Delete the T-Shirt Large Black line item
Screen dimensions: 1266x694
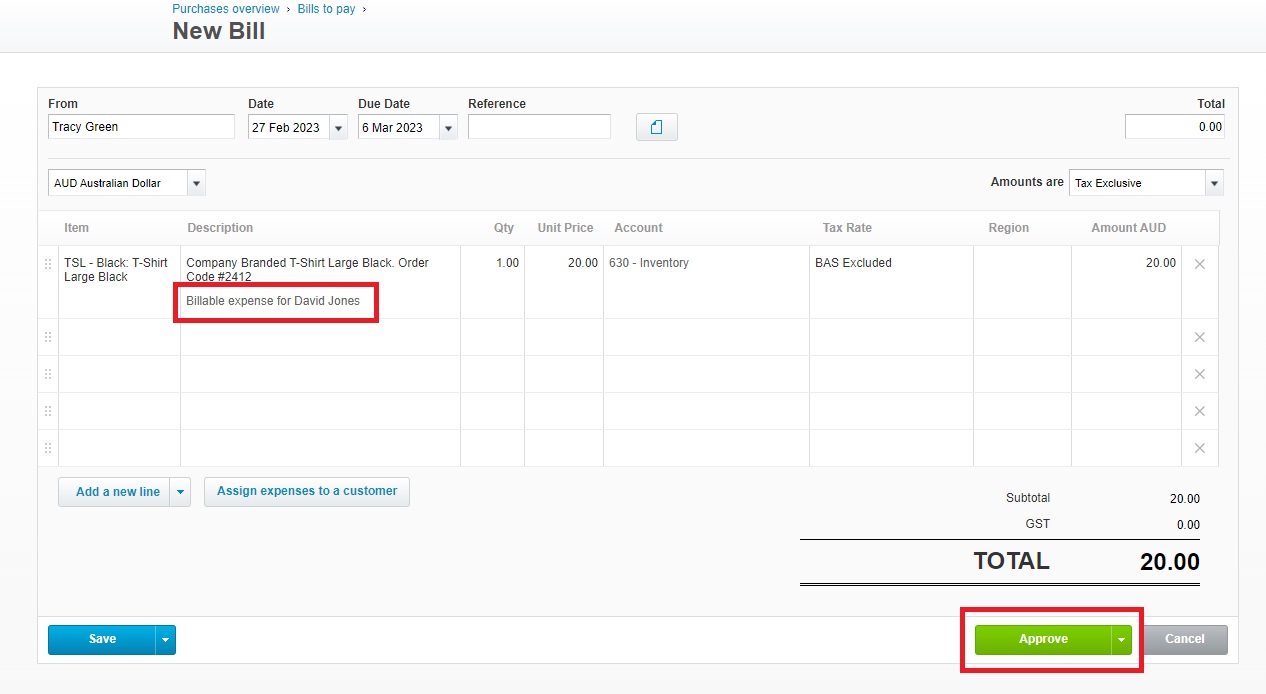click(x=1200, y=264)
